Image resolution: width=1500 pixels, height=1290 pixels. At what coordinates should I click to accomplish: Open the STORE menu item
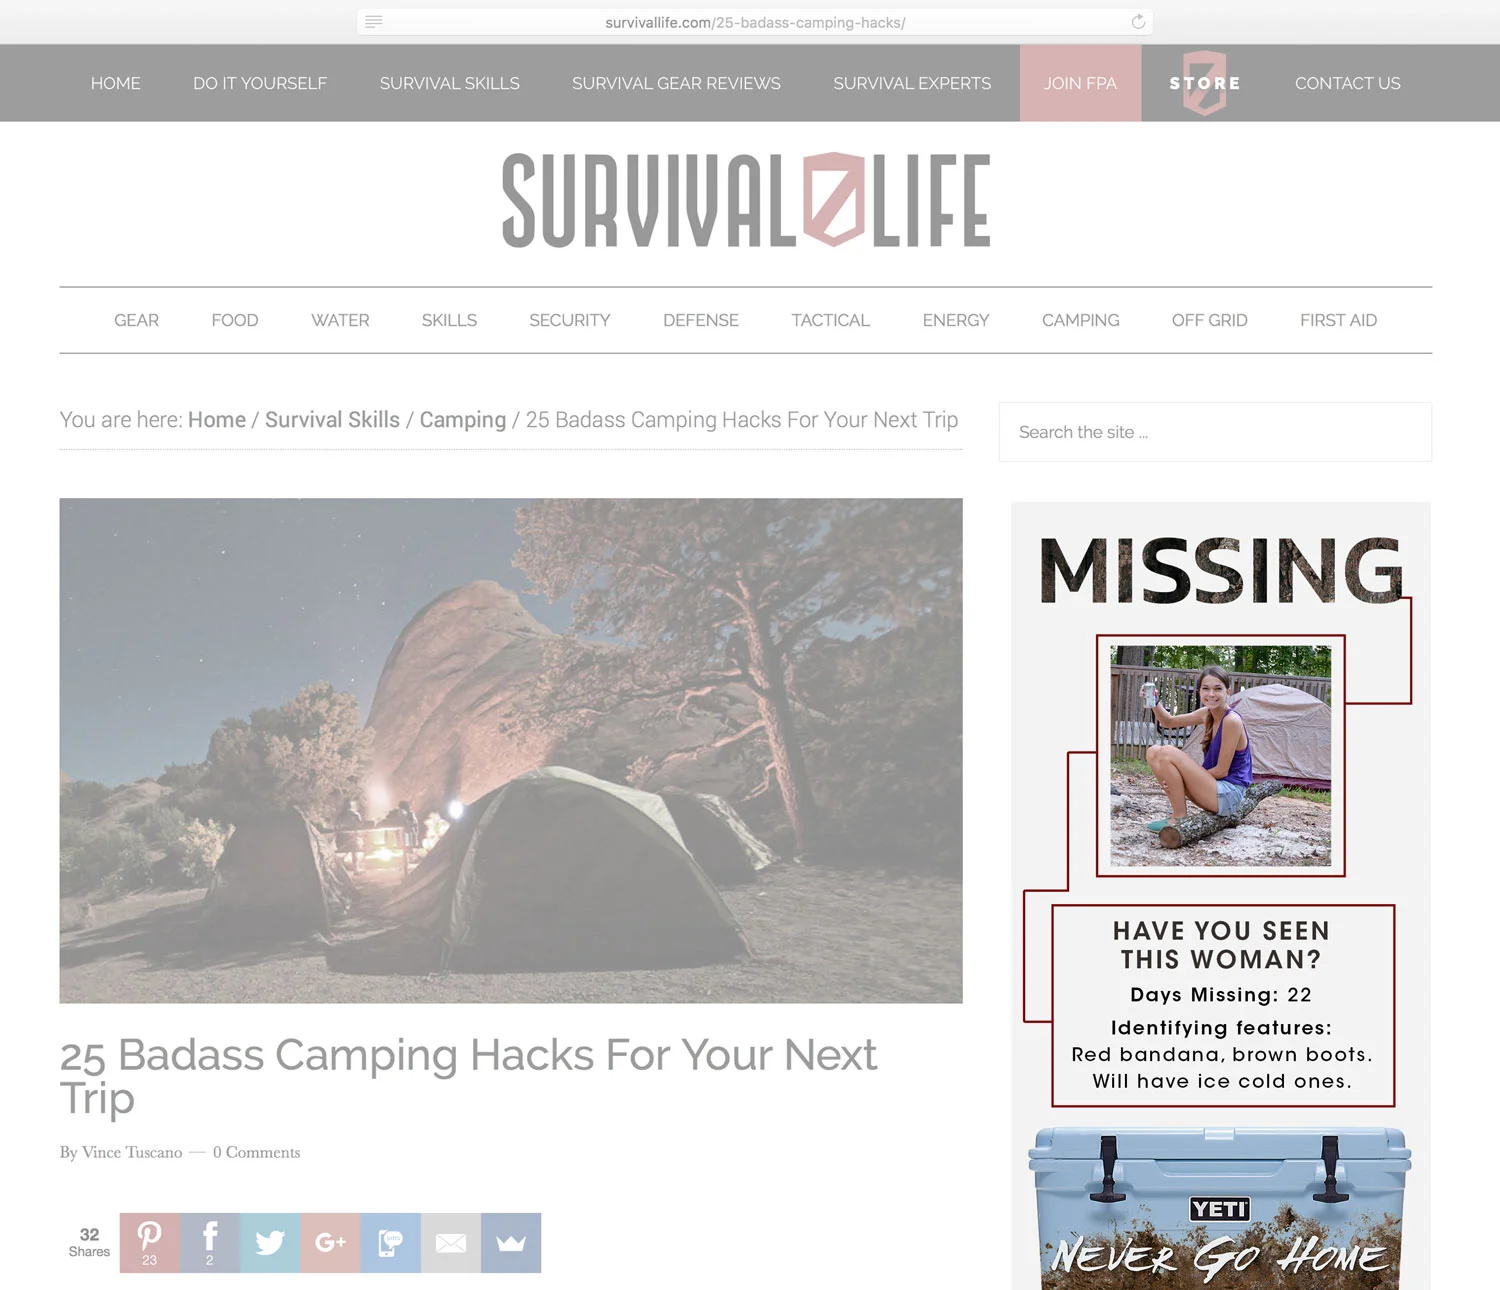1205,83
